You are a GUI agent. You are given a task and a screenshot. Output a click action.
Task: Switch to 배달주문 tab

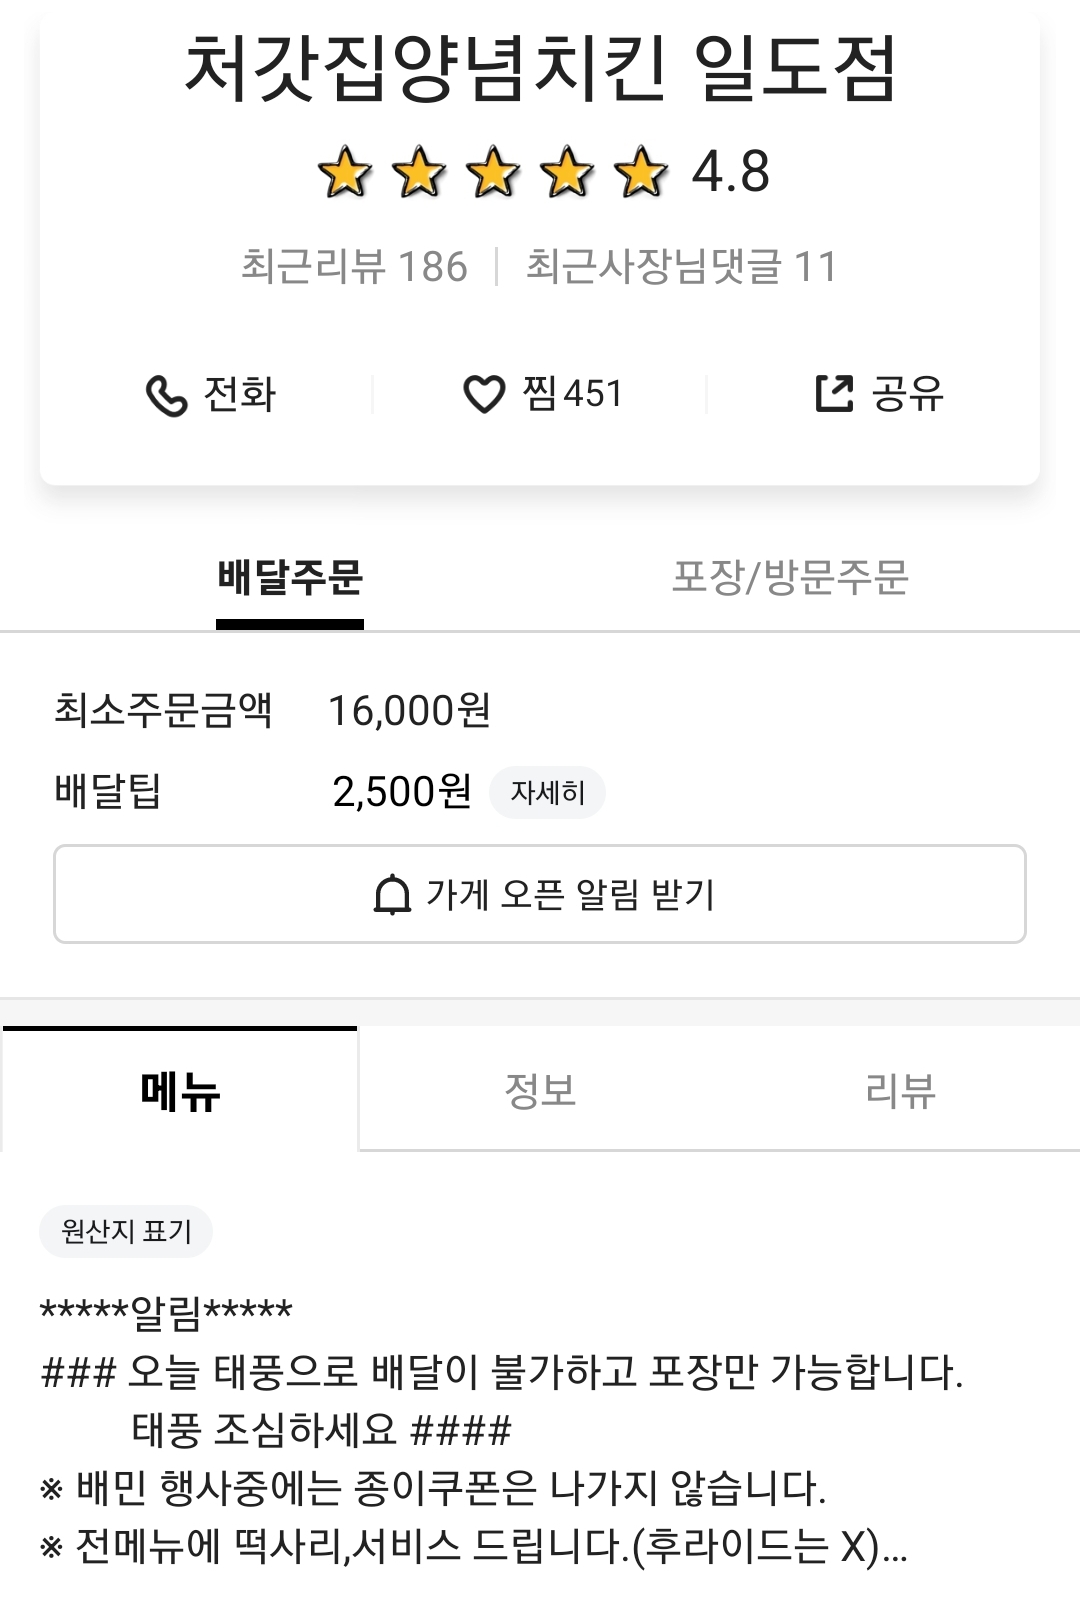click(x=290, y=578)
